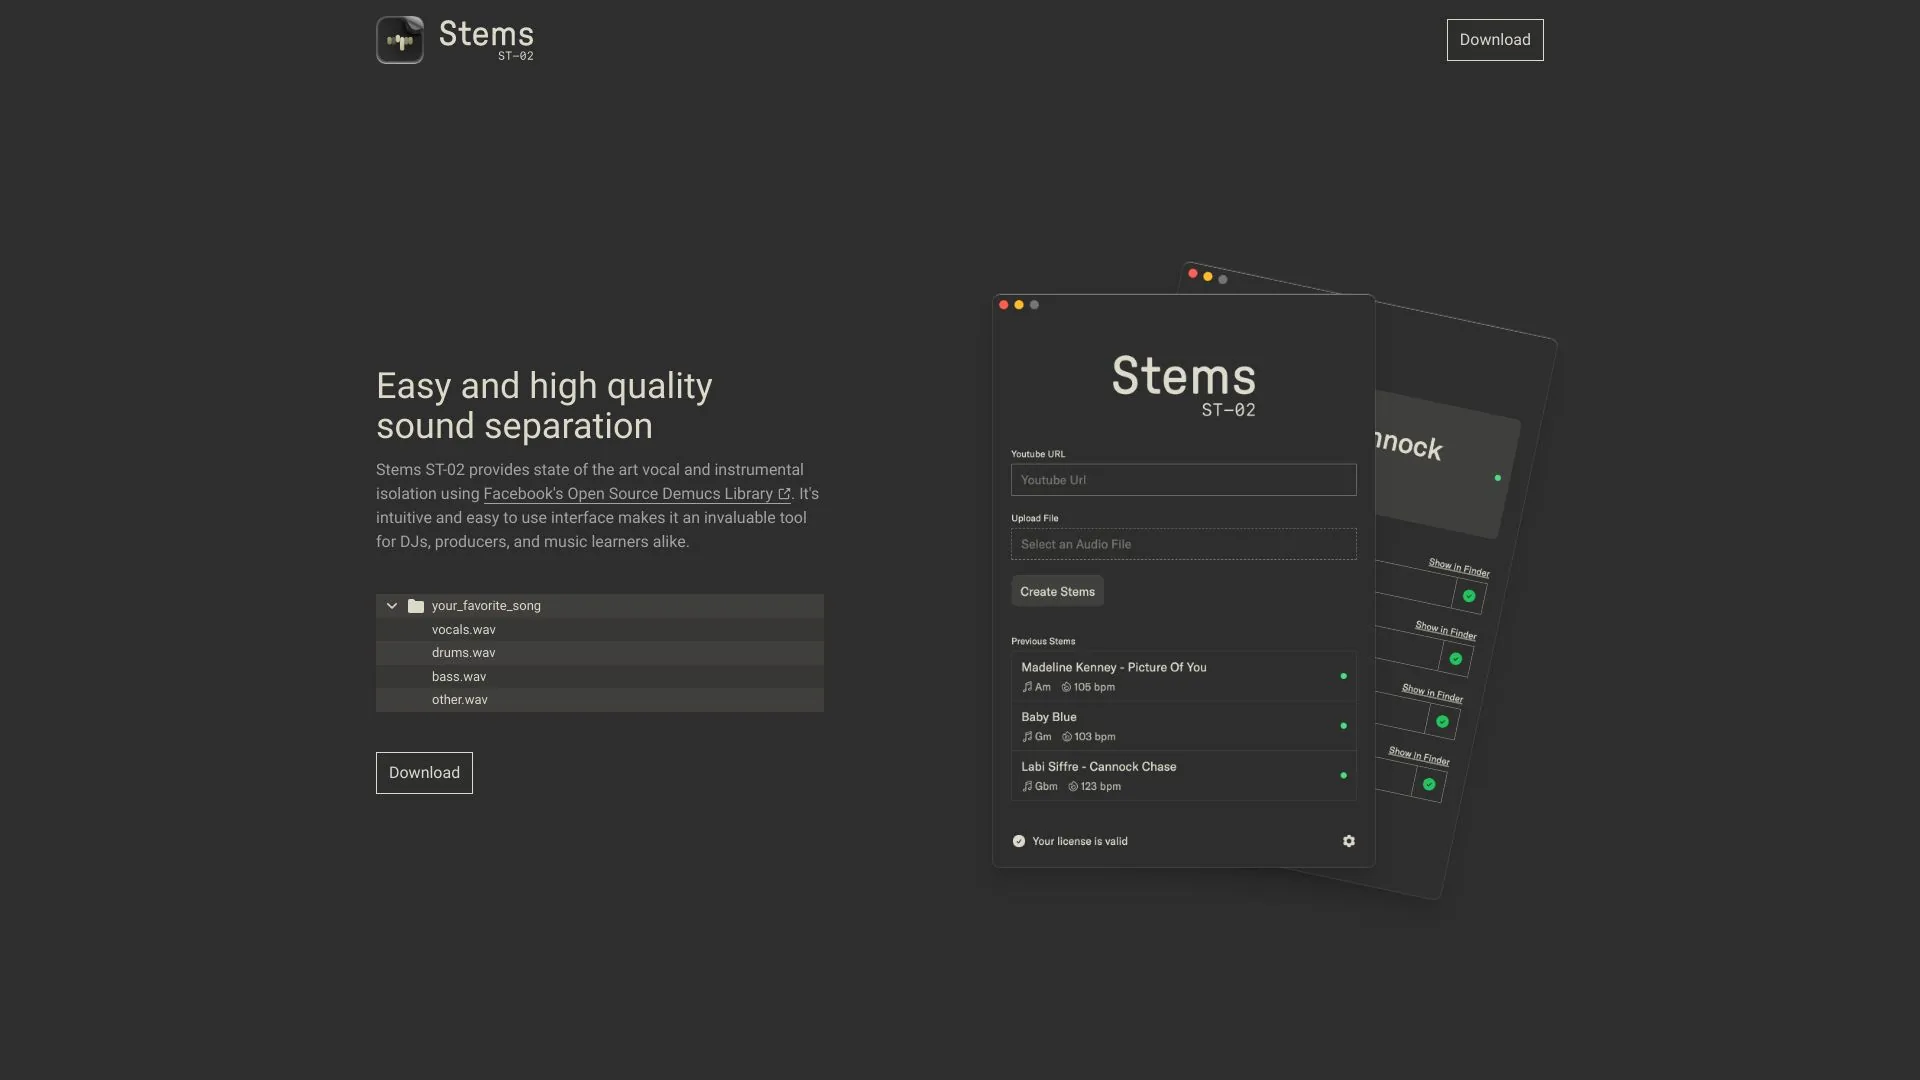1920x1080 pixels.
Task: Click the tempo icon beside 123 bpm
Action: click(1073, 787)
